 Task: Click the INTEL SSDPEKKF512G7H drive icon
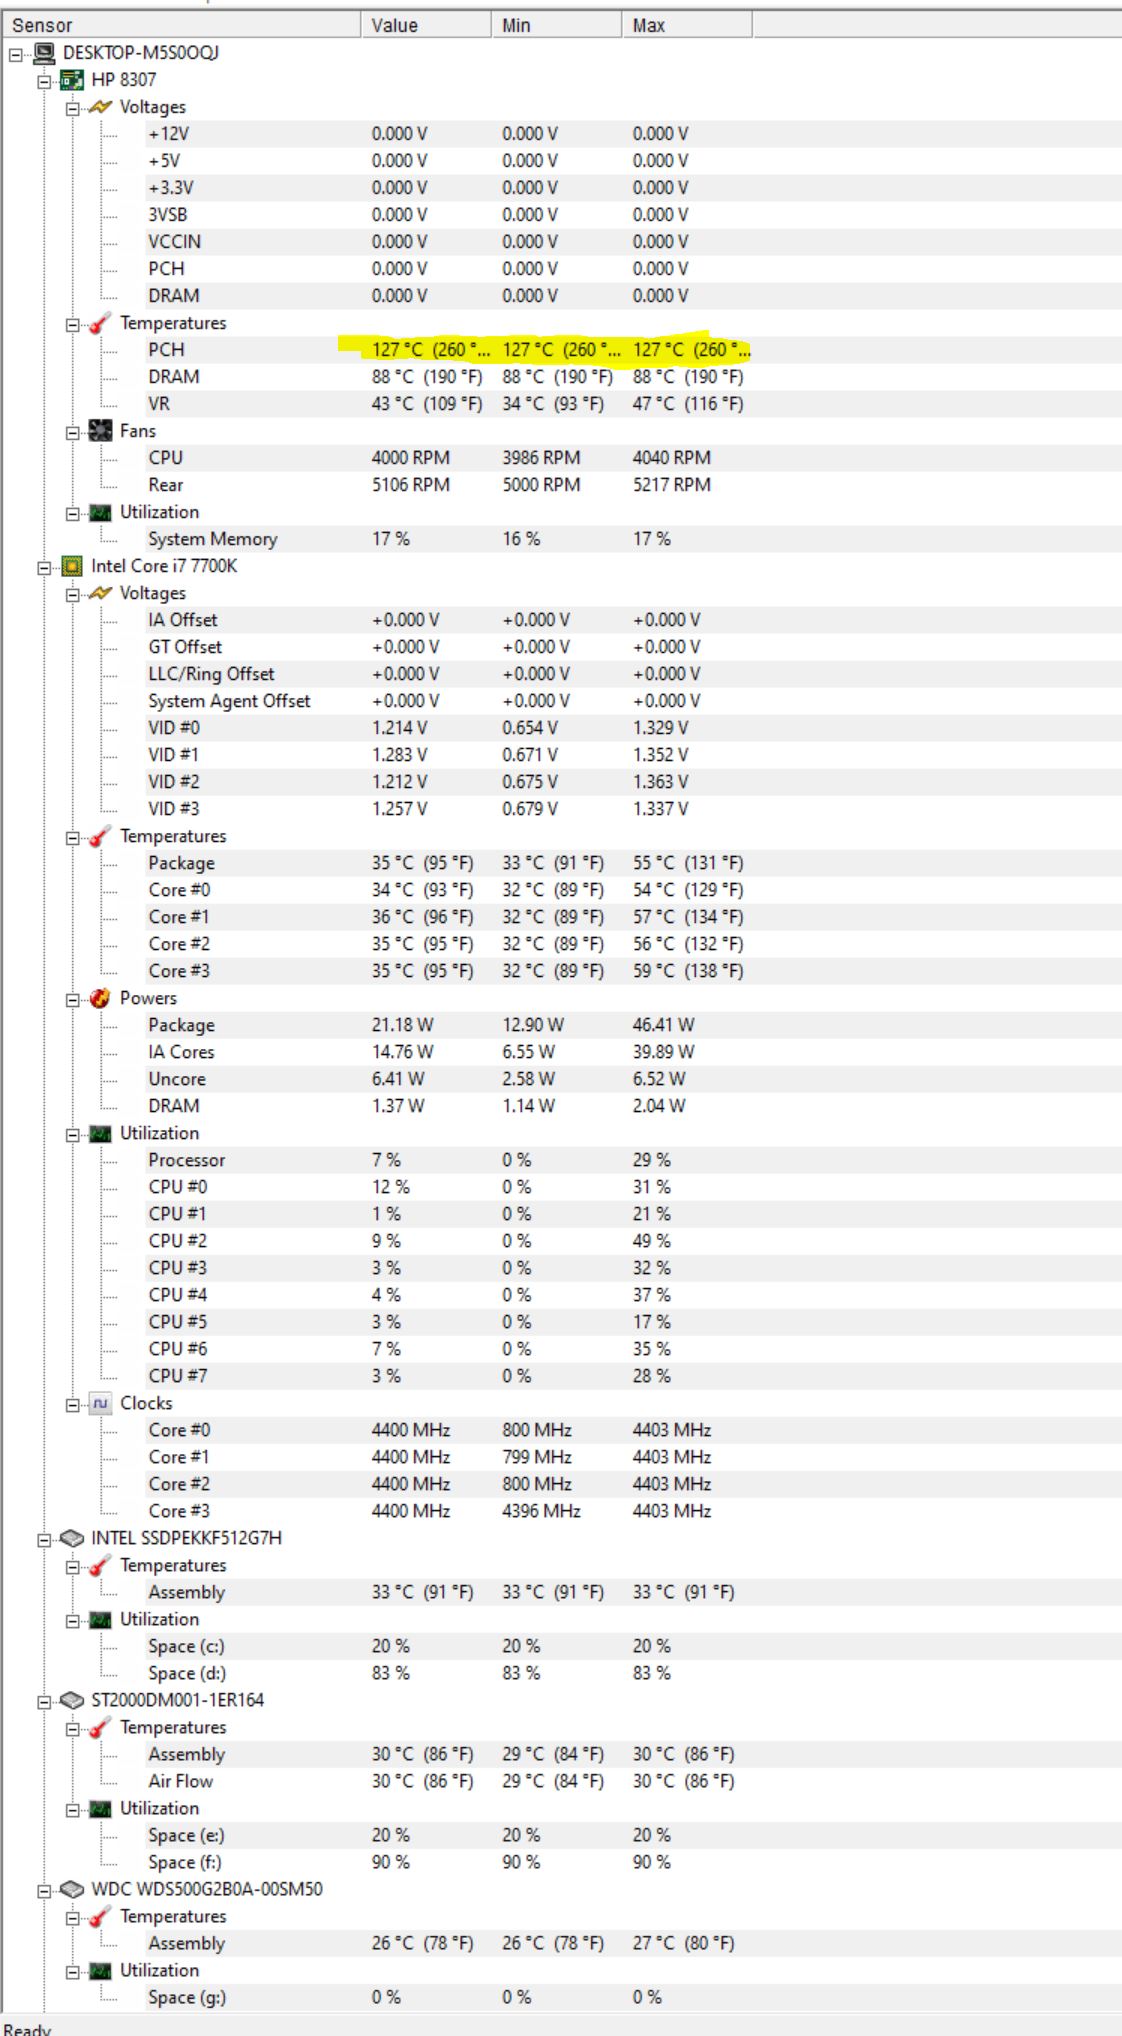pos(72,1538)
